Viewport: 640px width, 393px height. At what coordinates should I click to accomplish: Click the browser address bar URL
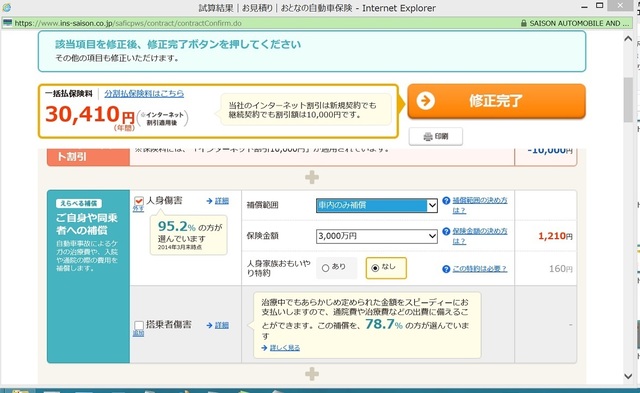tap(128, 23)
